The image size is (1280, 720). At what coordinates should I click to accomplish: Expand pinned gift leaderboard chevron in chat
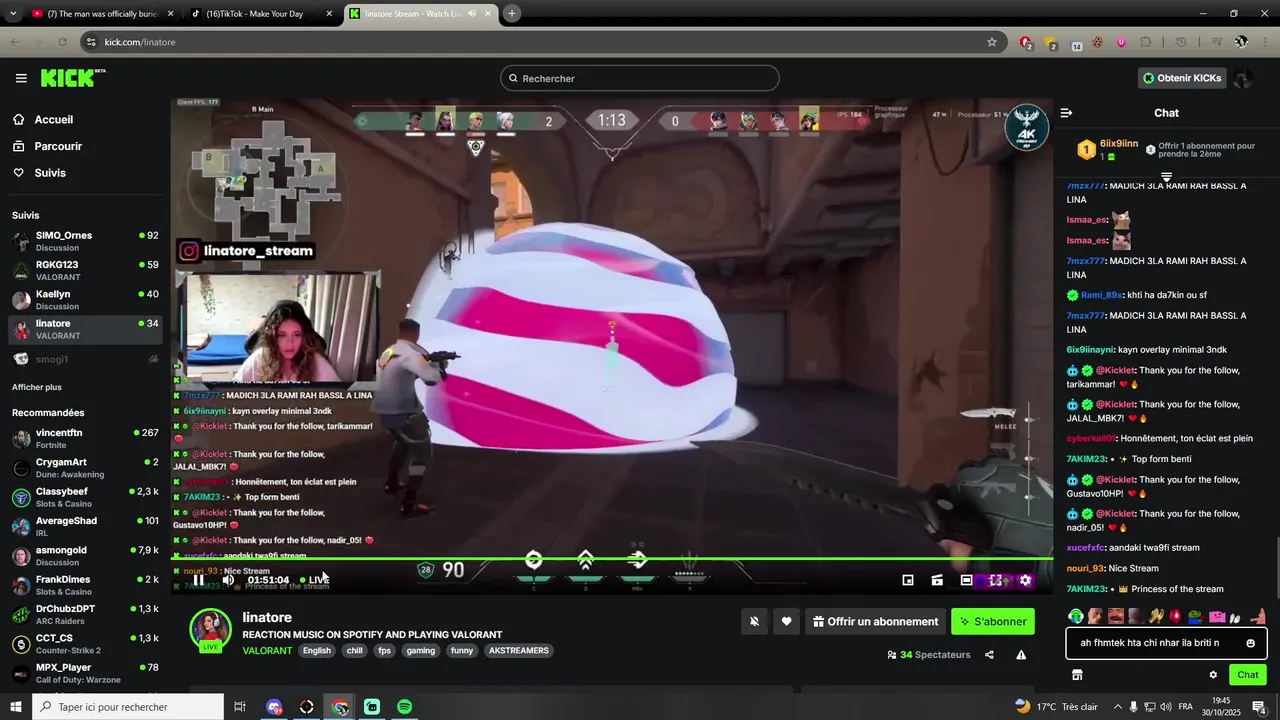(x=1166, y=177)
